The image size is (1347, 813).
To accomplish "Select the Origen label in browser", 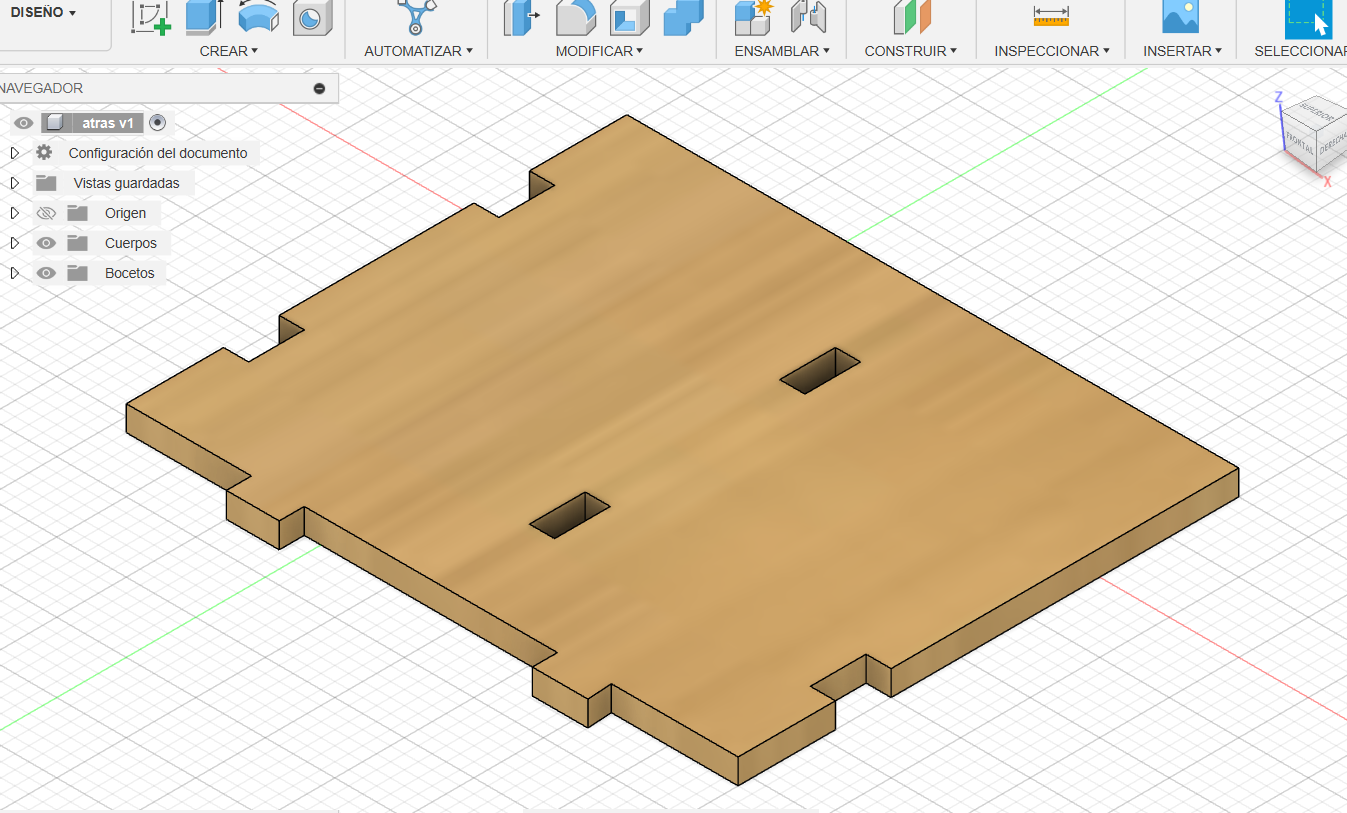I will coord(125,213).
